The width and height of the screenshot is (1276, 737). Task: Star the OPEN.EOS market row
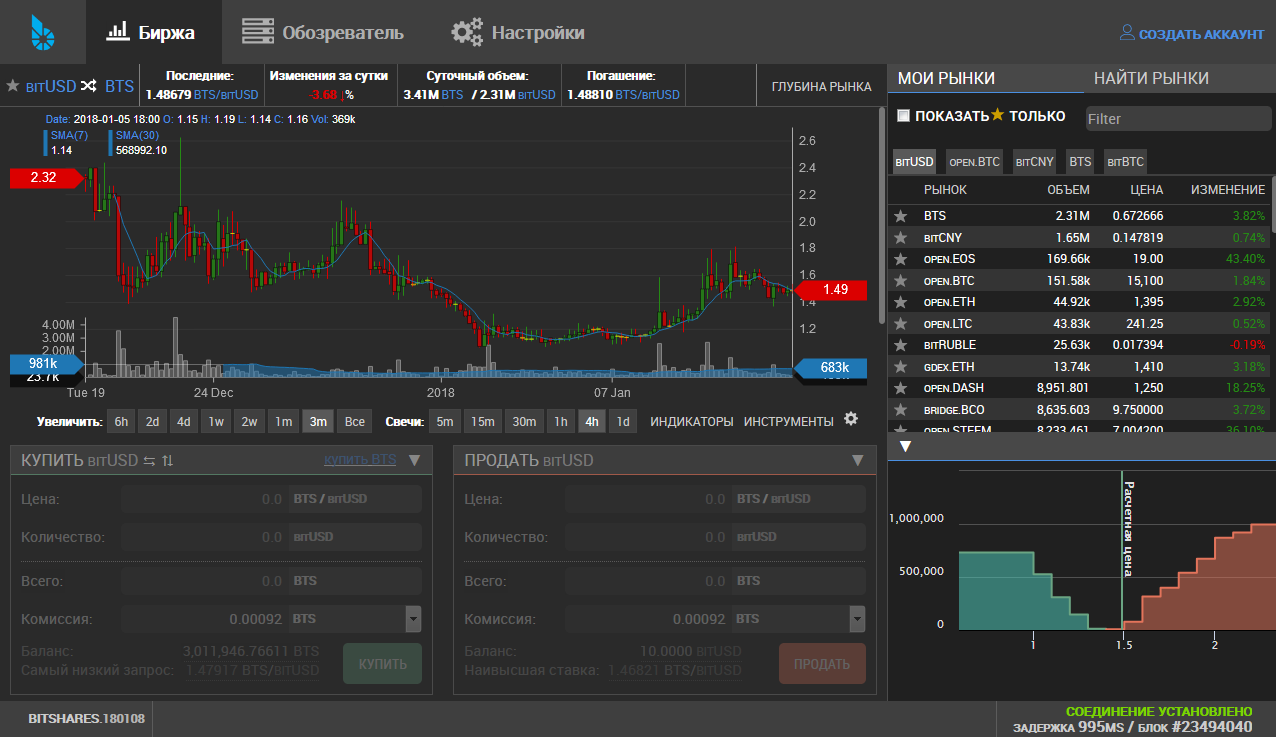[901, 259]
